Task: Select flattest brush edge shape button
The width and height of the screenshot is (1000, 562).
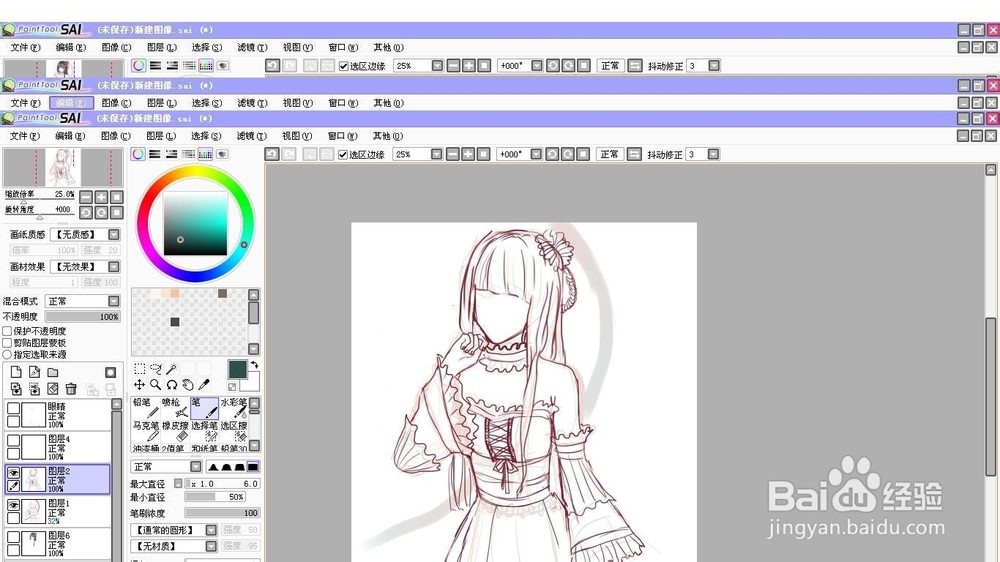Action: coord(253,467)
